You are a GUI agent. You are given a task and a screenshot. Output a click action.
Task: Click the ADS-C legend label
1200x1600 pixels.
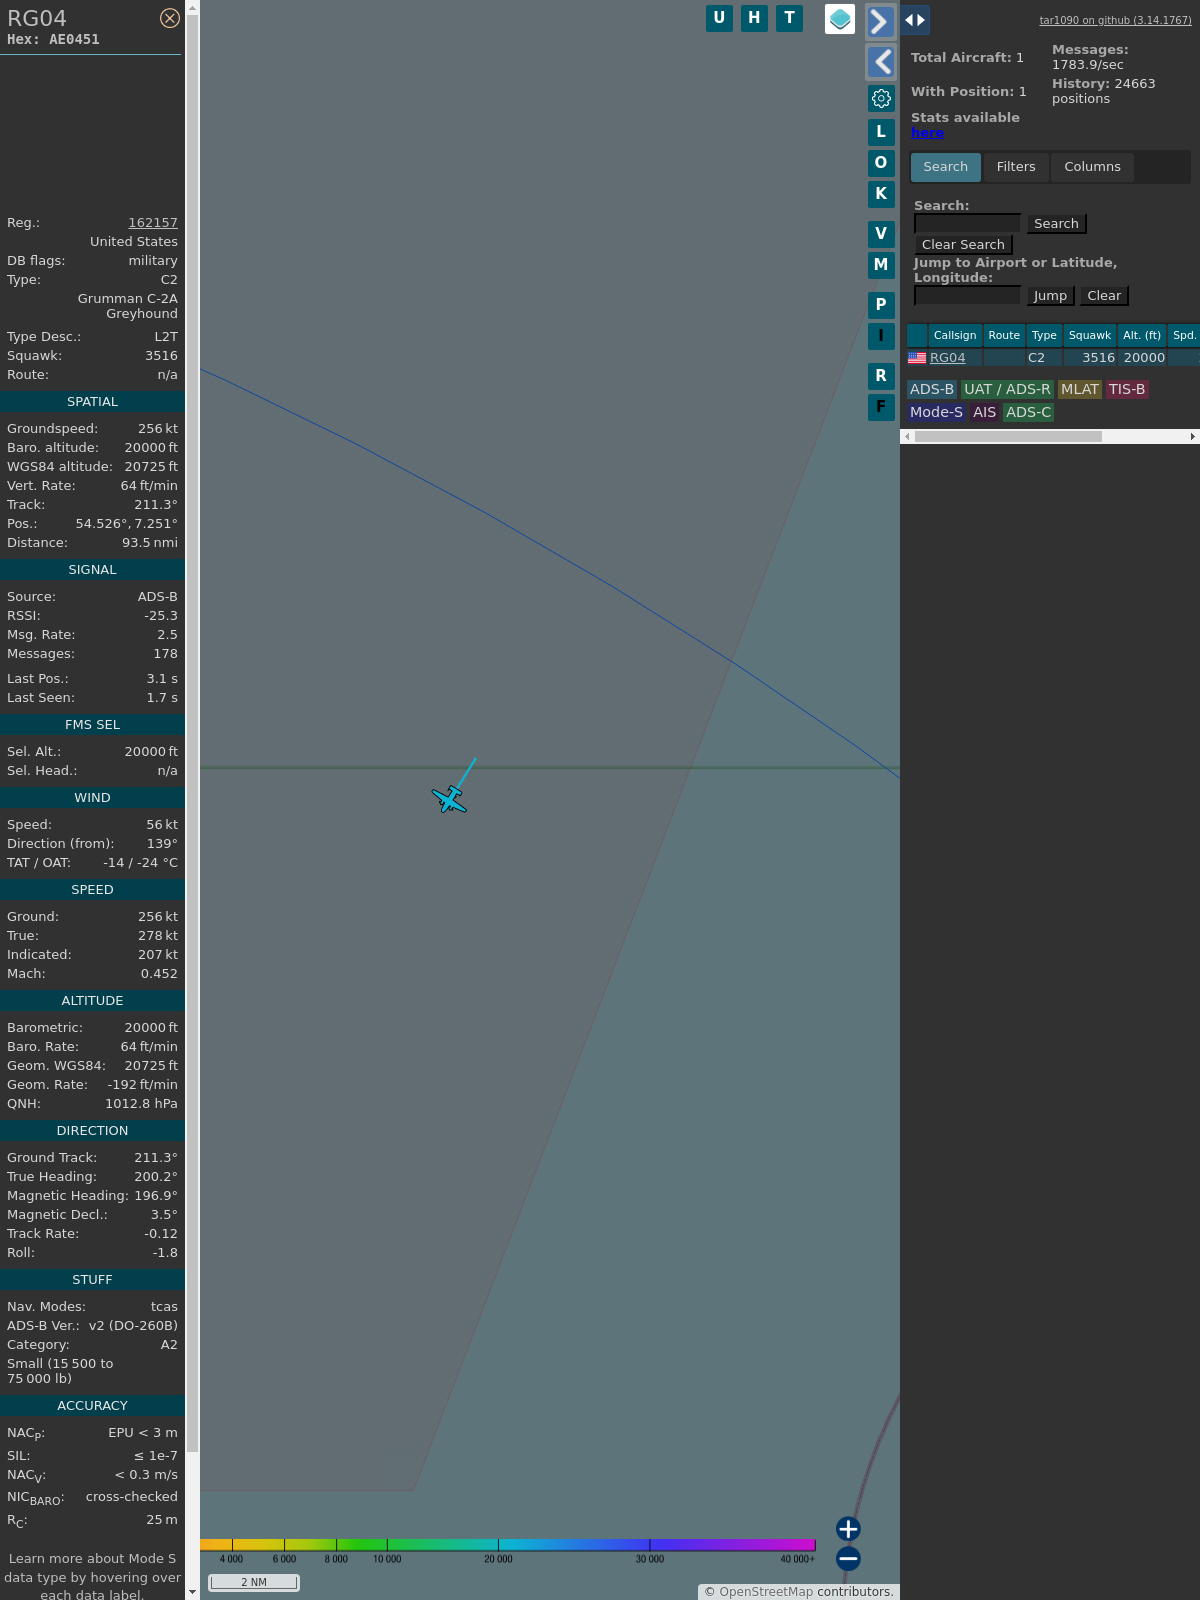pos(1029,413)
